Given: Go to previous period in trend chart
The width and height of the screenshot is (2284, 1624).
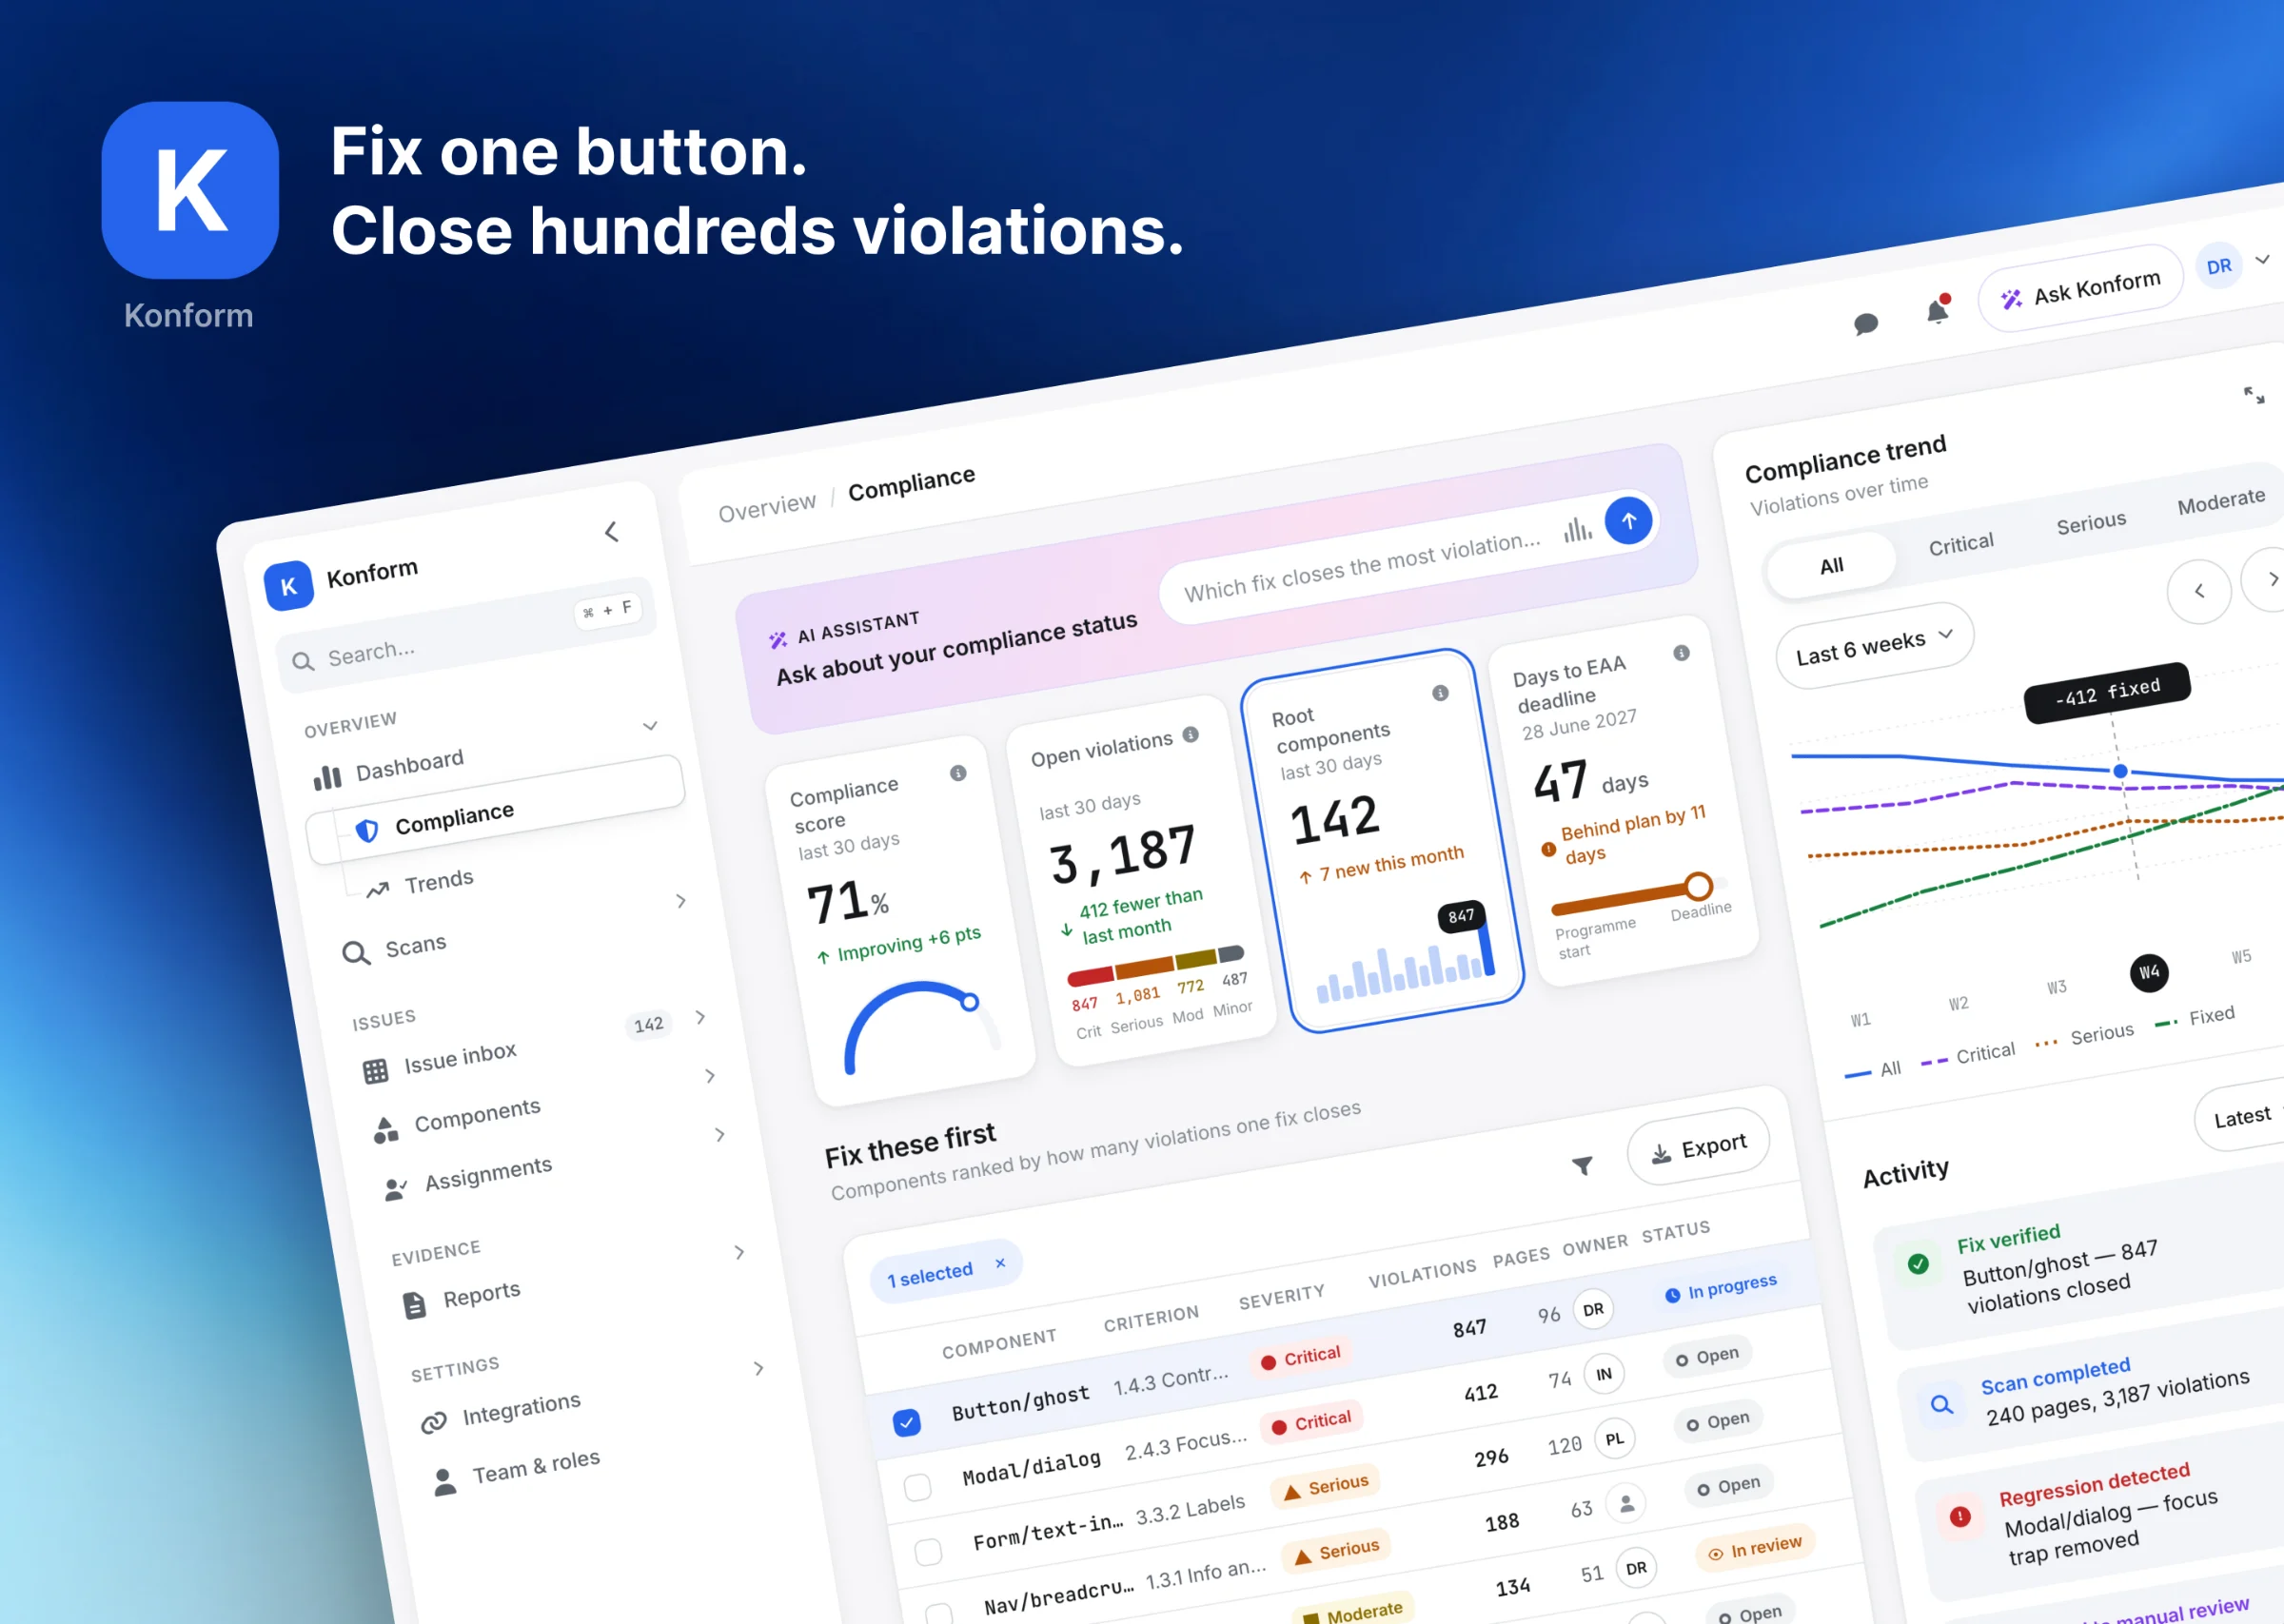Looking at the screenshot, I should point(2199,591).
